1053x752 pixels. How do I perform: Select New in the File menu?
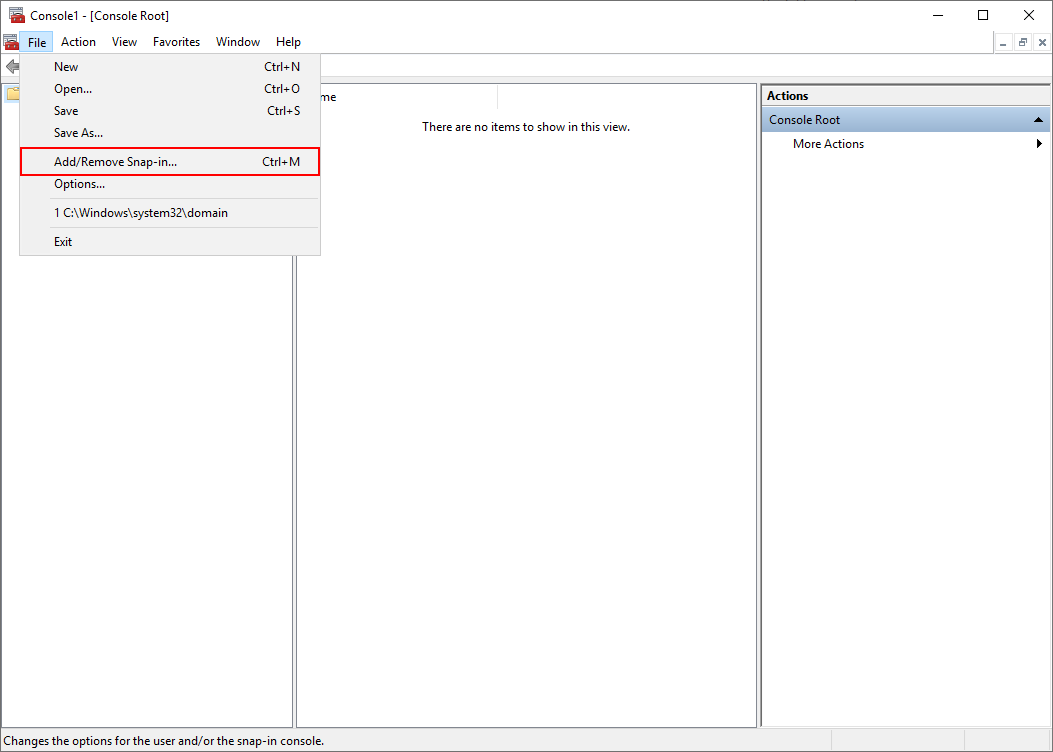pos(66,67)
